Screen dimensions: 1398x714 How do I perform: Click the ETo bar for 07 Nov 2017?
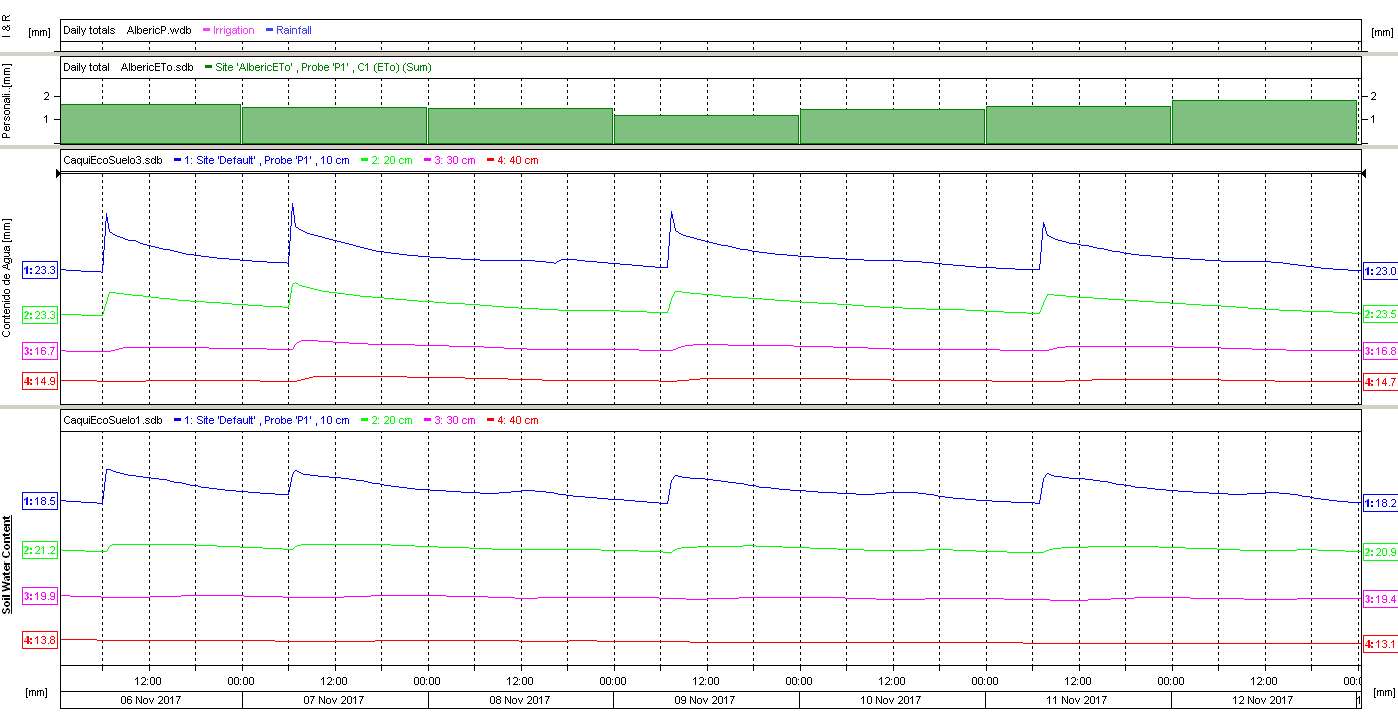(x=334, y=126)
